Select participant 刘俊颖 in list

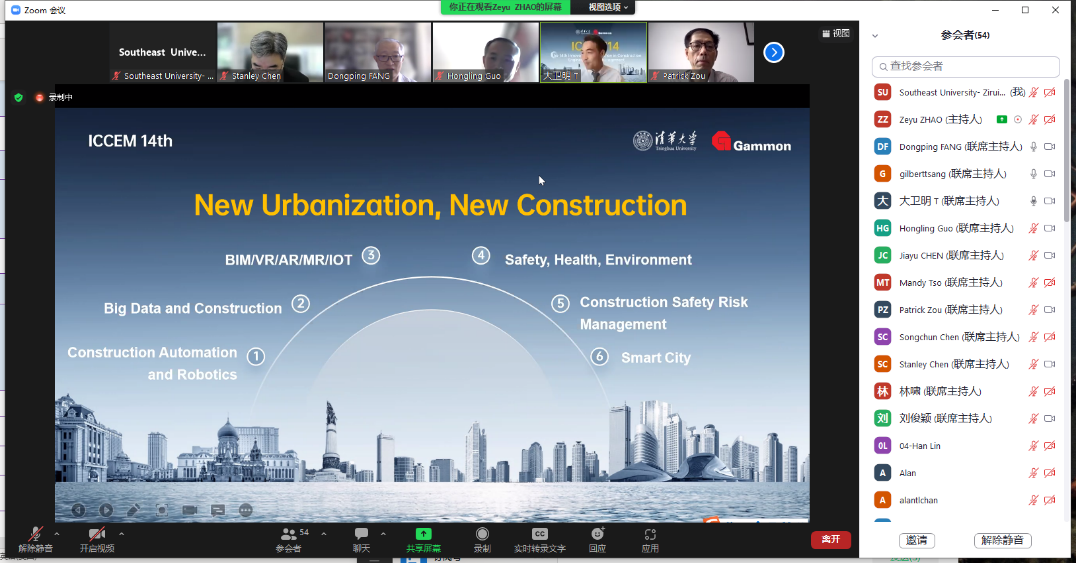pyautogui.click(x=966, y=418)
